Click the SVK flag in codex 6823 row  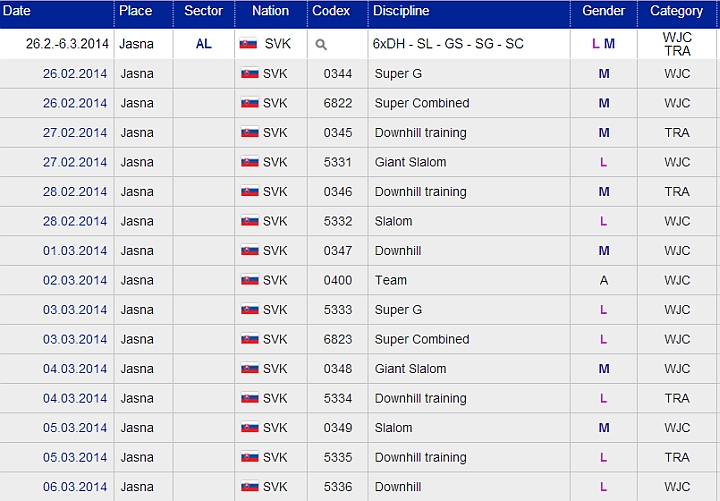coord(250,339)
